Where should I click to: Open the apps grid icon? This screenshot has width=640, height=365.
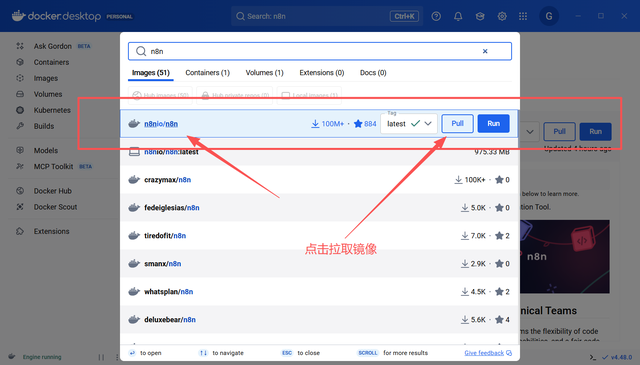point(523,16)
